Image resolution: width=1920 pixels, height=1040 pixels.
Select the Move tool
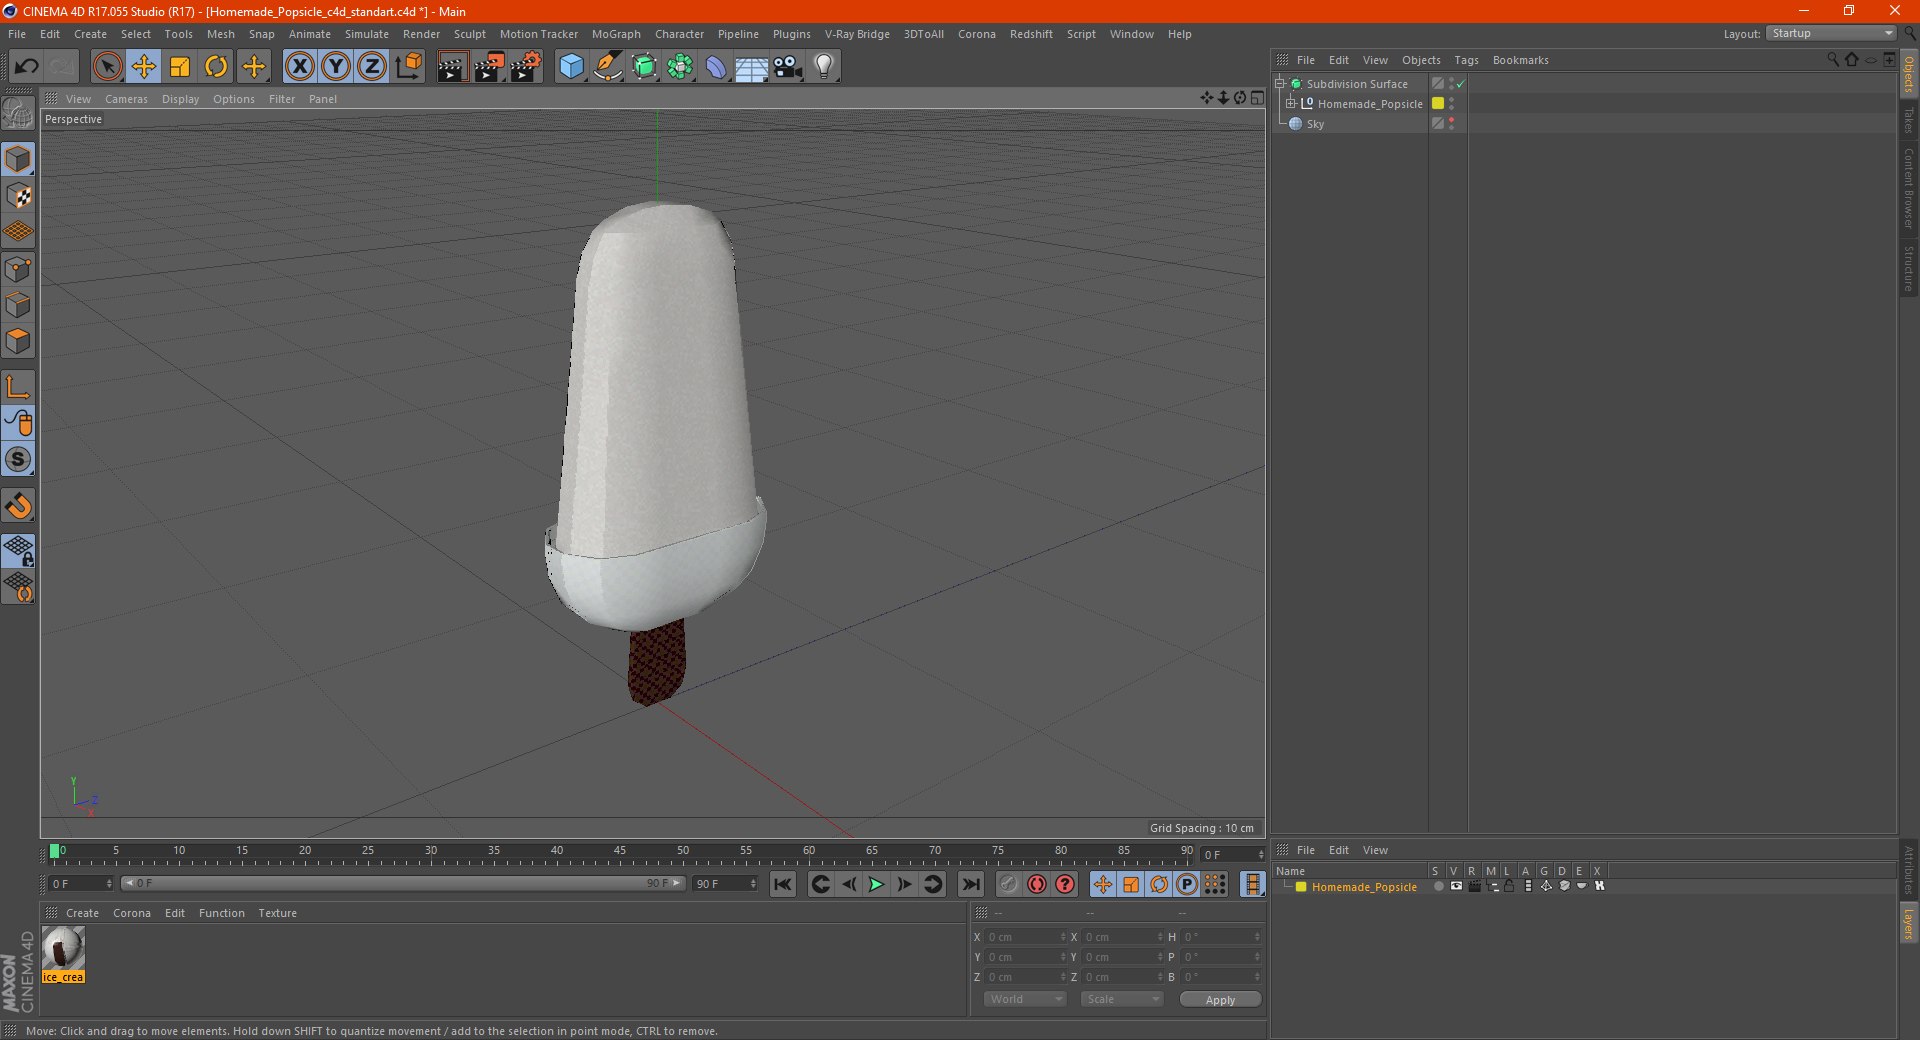pyautogui.click(x=144, y=67)
